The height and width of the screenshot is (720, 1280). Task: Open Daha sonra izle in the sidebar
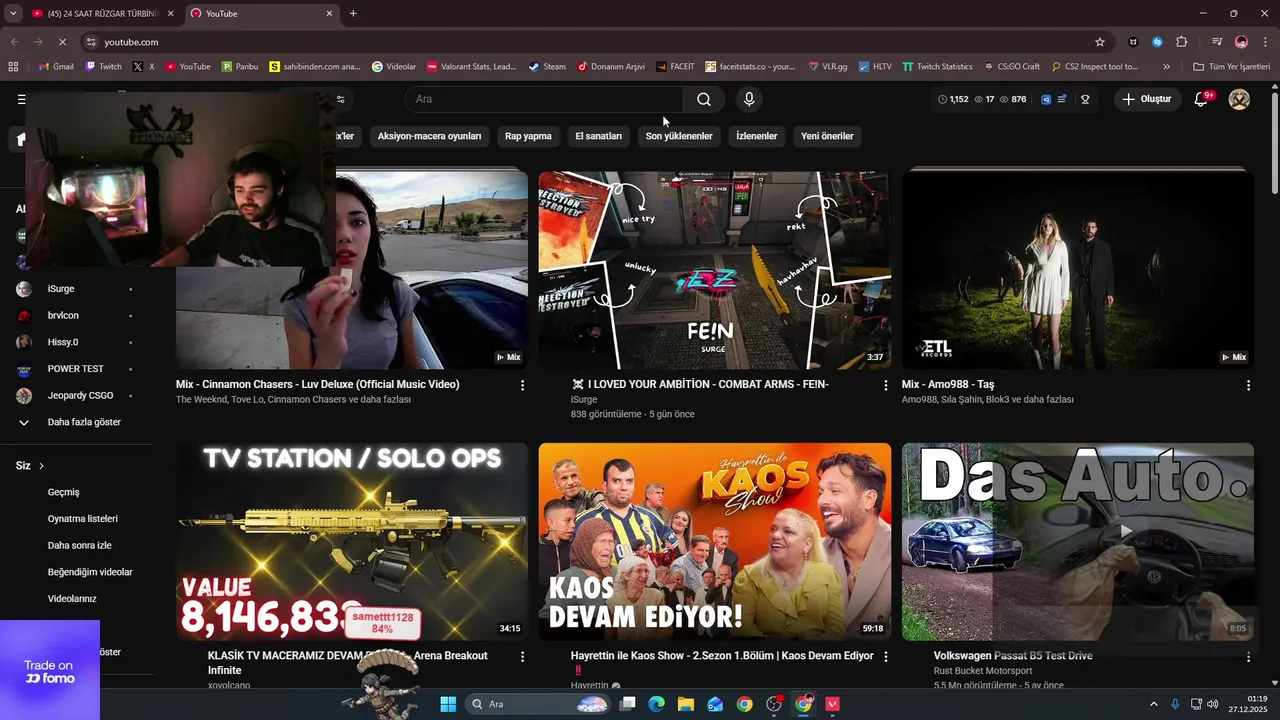pyautogui.click(x=80, y=546)
